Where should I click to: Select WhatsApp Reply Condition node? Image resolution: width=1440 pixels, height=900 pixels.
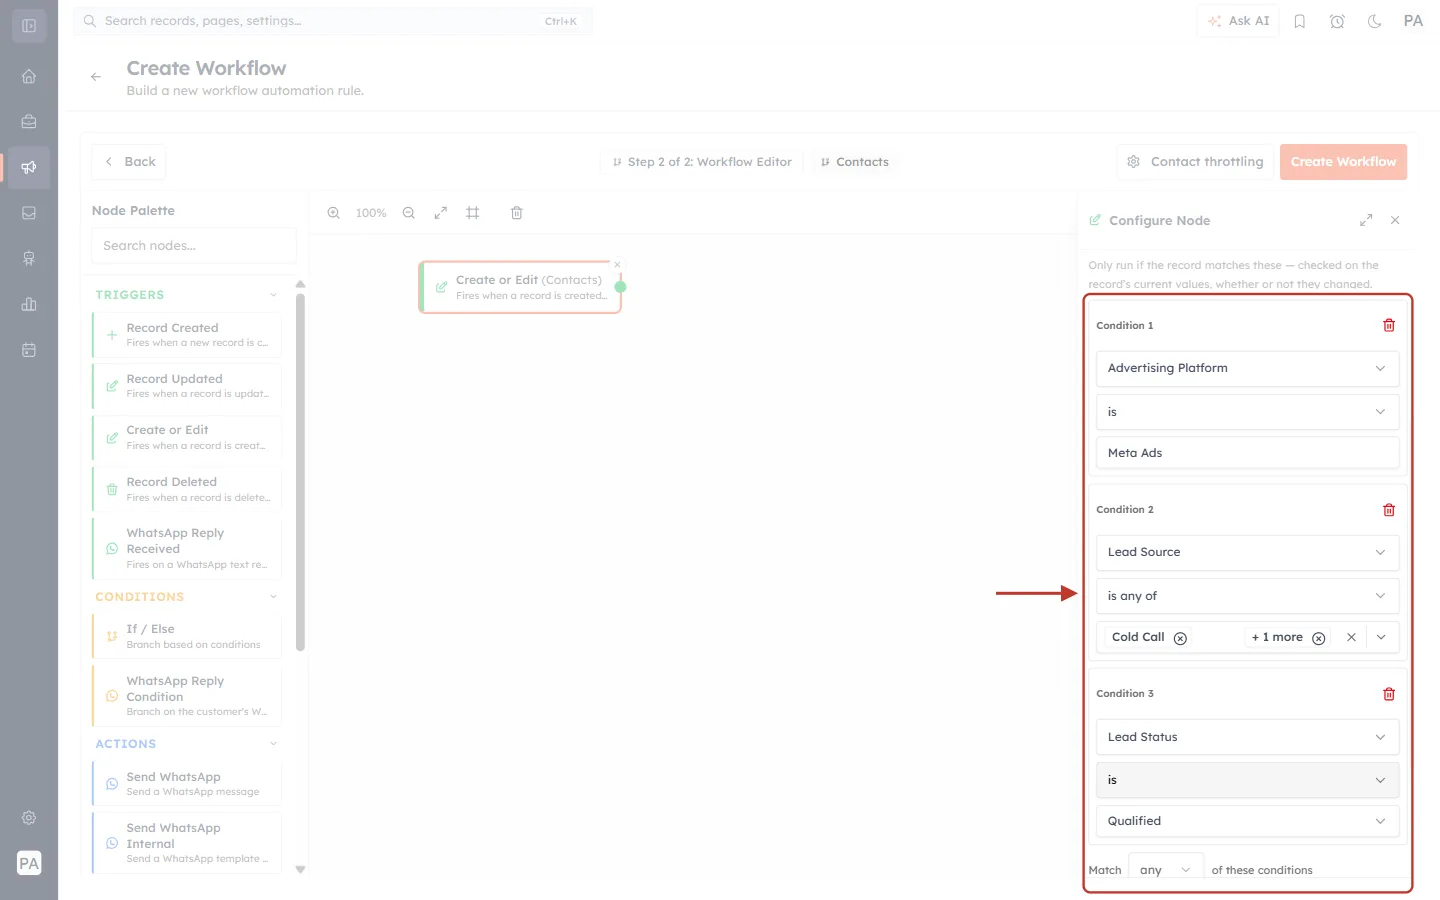pyautogui.click(x=187, y=696)
